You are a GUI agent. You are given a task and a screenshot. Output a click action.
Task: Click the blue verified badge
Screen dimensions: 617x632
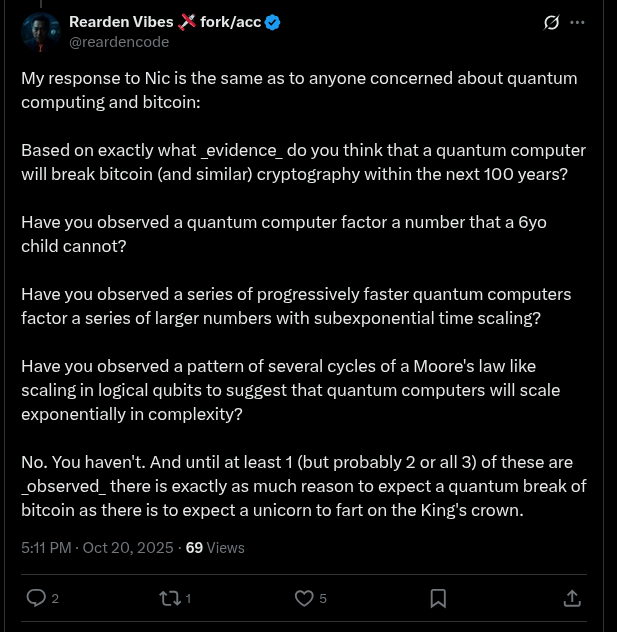(273, 22)
